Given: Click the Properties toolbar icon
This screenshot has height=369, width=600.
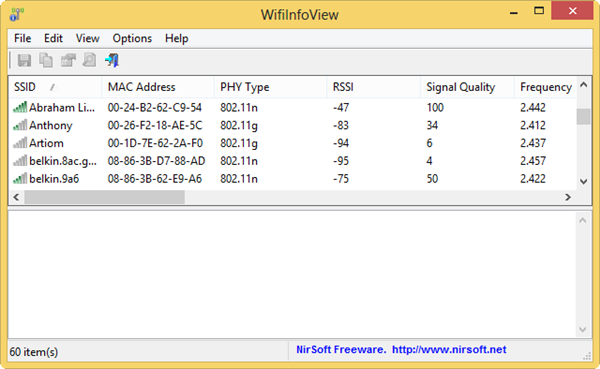Looking at the screenshot, I should point(68,60).
